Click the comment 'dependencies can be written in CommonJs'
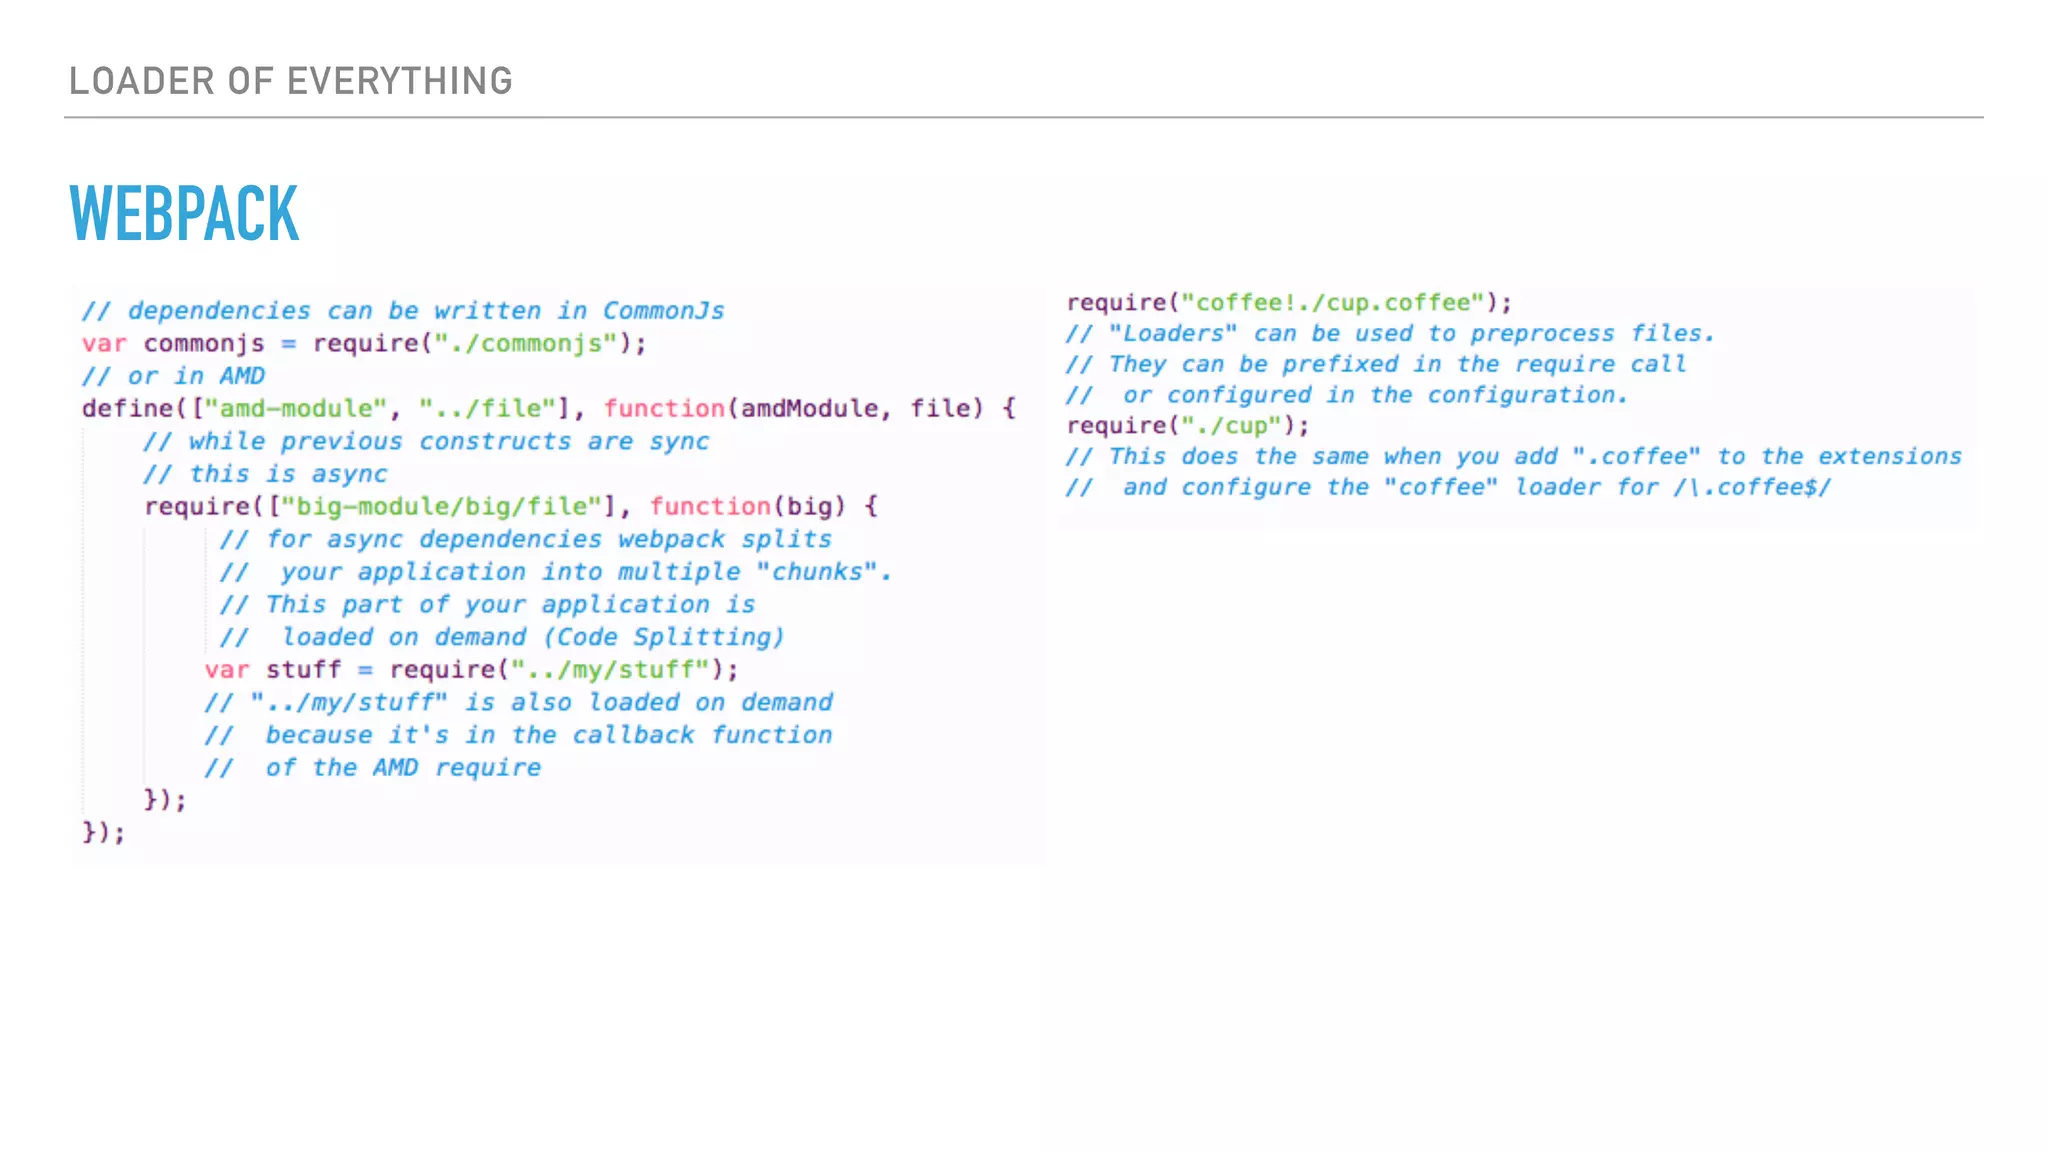 pyautogui.click(x=403, y=311)
